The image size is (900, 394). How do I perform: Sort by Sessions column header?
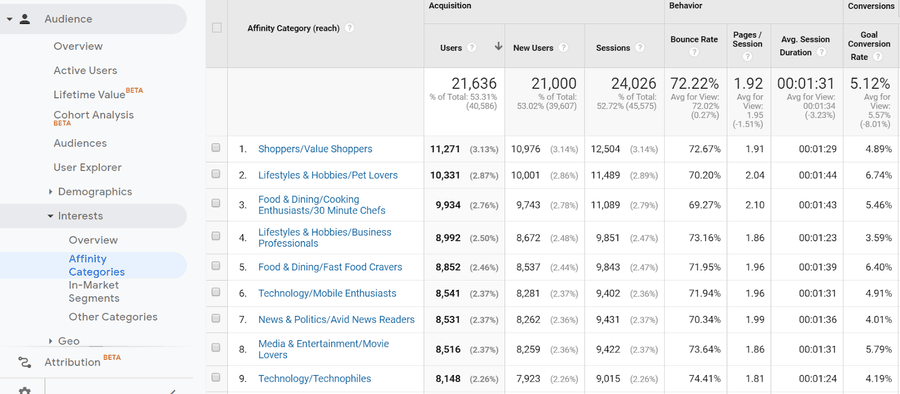pos(612,48)
